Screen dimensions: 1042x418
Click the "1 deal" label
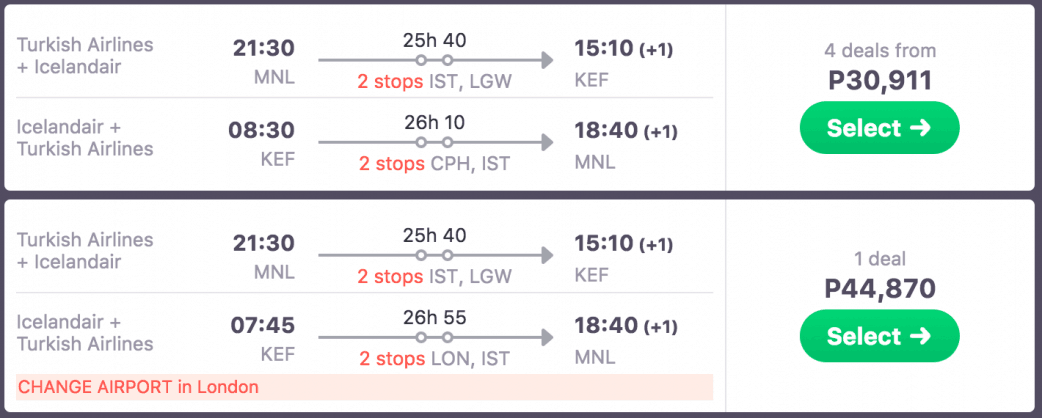(x=879, y=259)
